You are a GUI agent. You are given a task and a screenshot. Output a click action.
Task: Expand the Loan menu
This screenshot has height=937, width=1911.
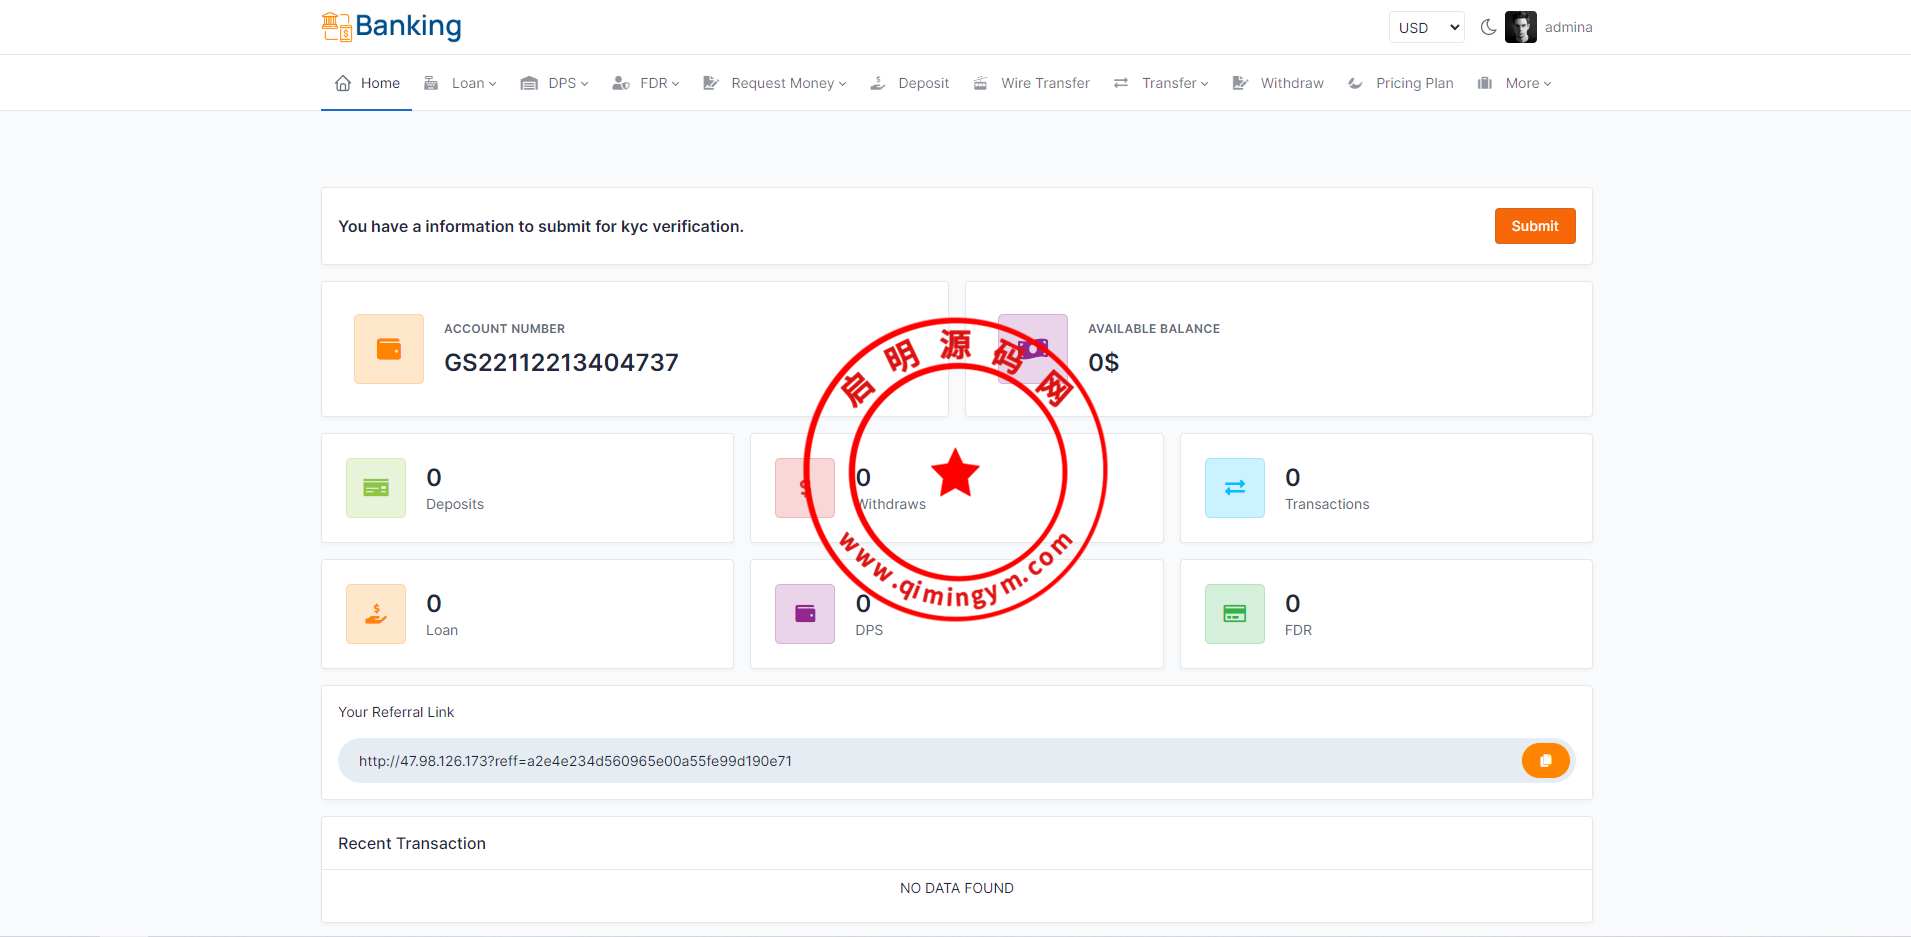pos(461,83)
